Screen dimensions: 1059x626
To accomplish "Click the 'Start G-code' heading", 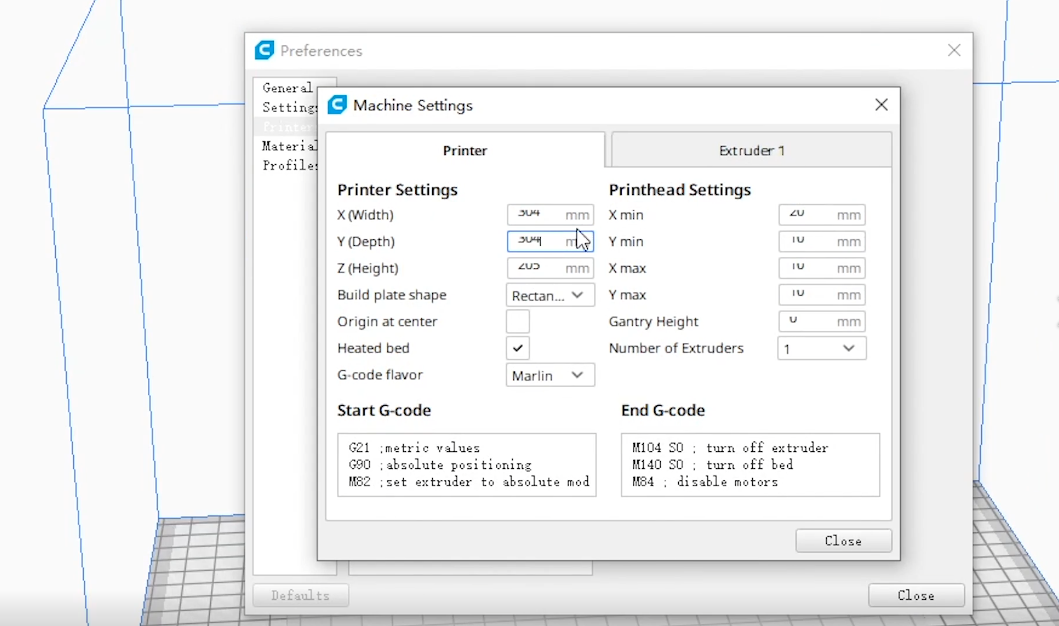I will tap(384, 411).
